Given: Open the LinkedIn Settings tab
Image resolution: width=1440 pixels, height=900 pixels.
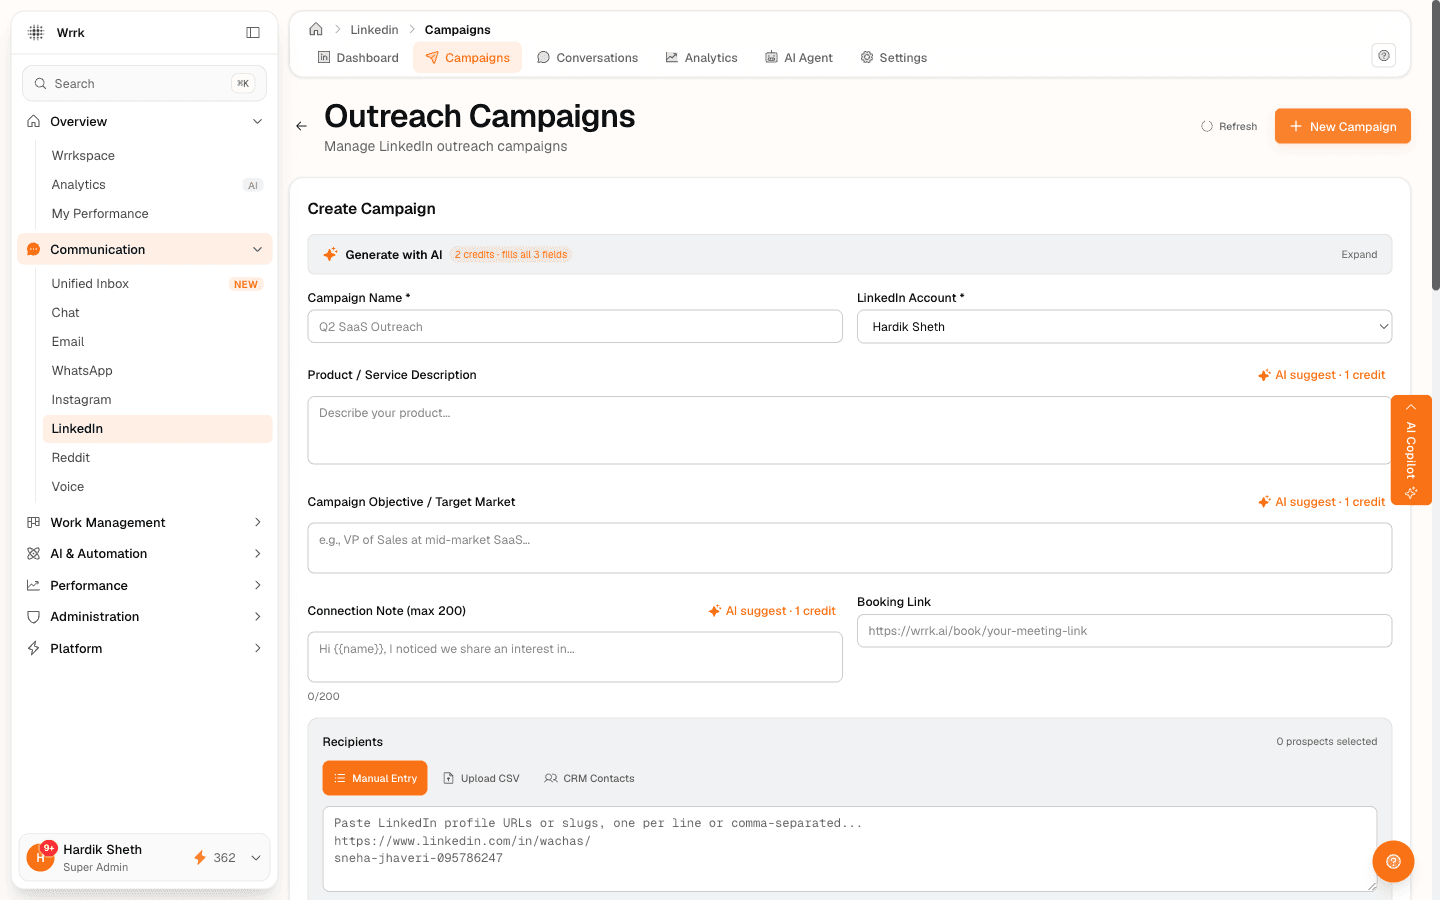Looking at the screenshot, I should pos(893,58).
